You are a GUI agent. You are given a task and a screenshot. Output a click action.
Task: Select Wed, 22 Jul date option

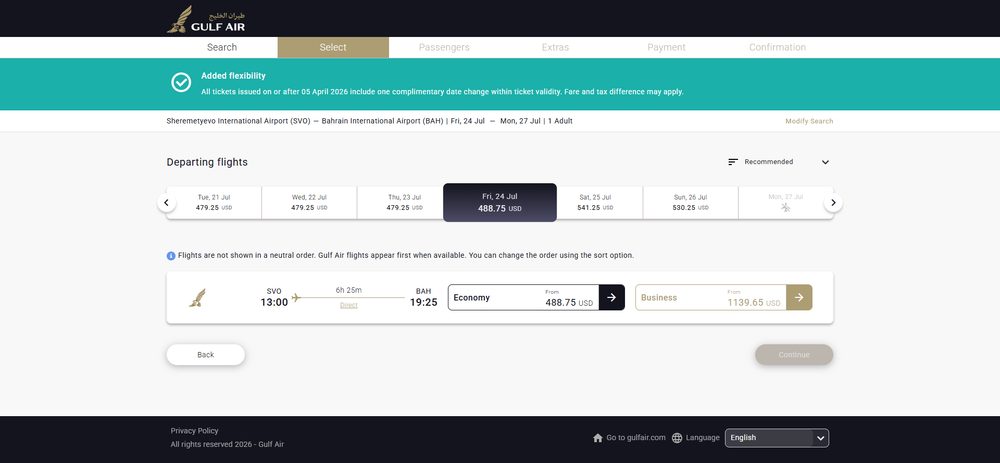coord(309,203)
